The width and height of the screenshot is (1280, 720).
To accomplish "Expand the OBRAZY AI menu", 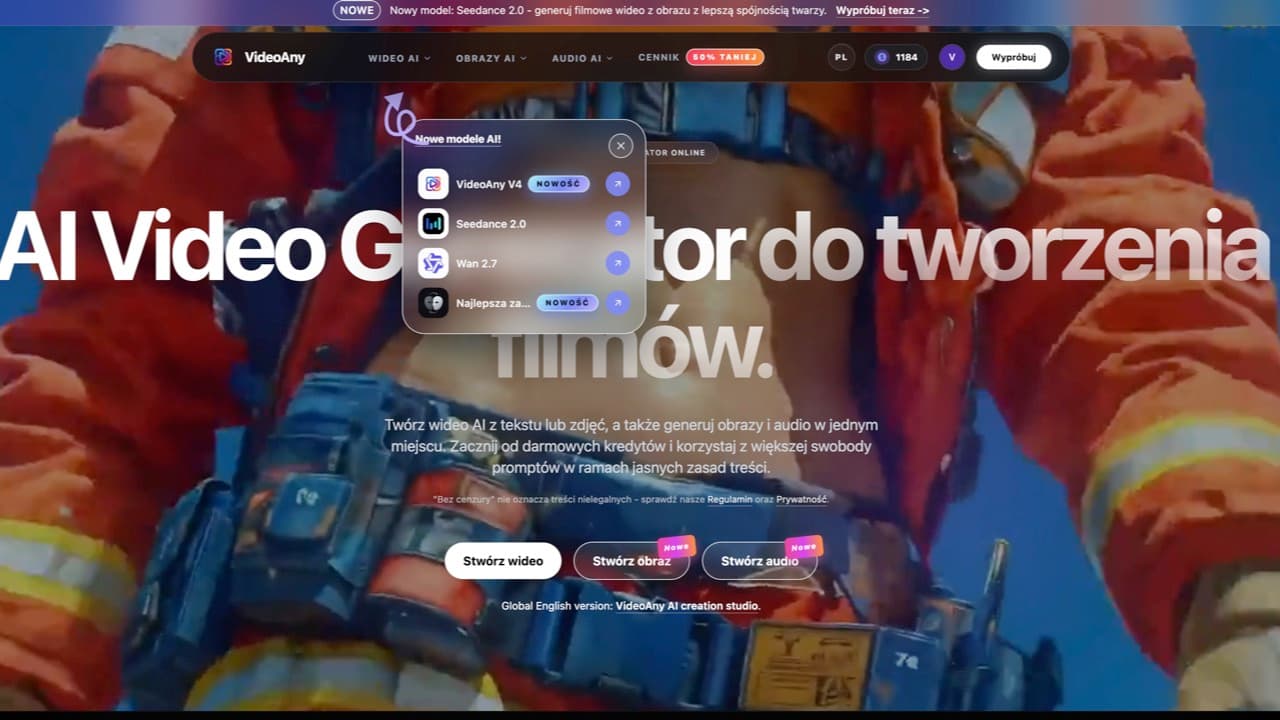I will tap(491, 58).
